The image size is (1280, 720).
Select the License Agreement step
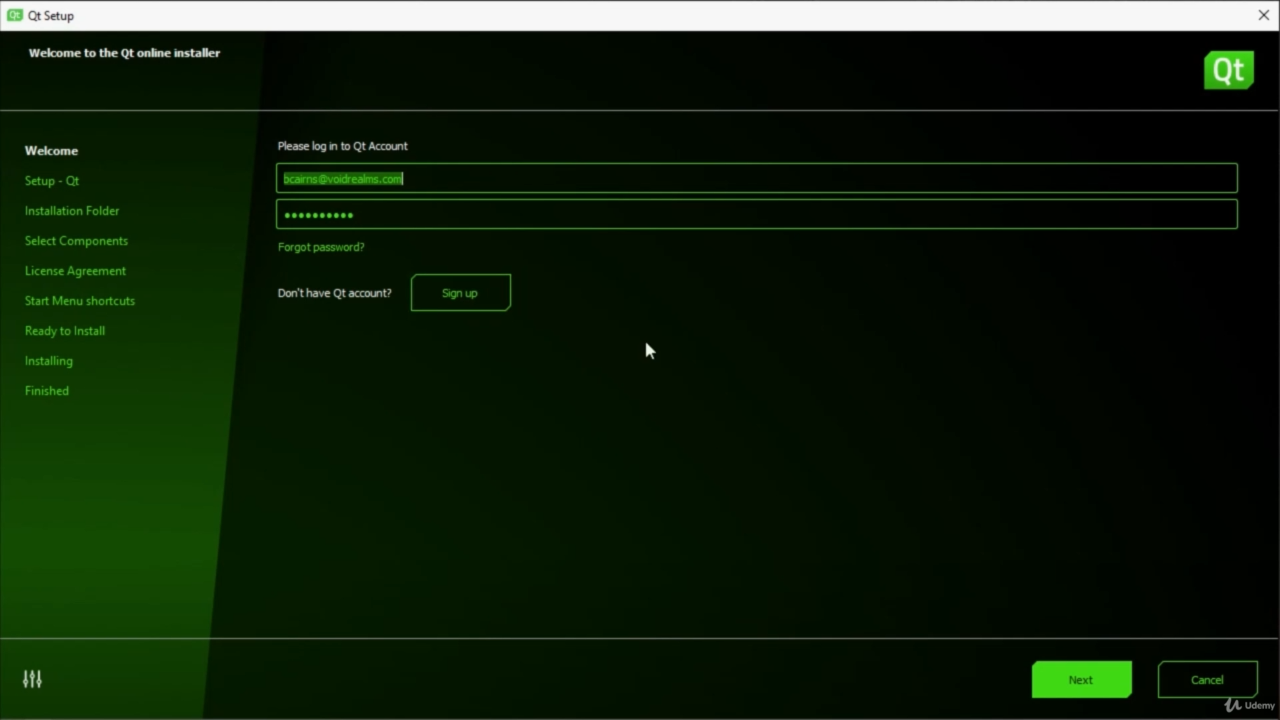(75, 271)
